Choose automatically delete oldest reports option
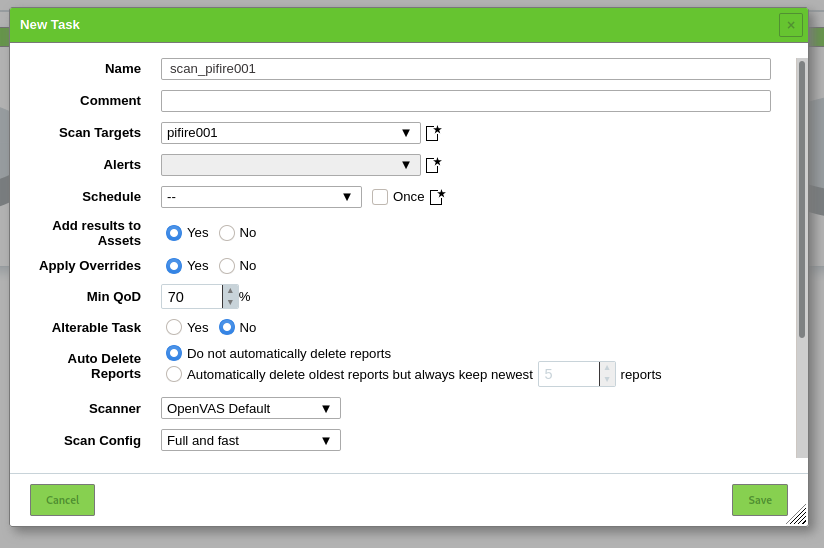 pyautogui.click(x=174, y=374)
